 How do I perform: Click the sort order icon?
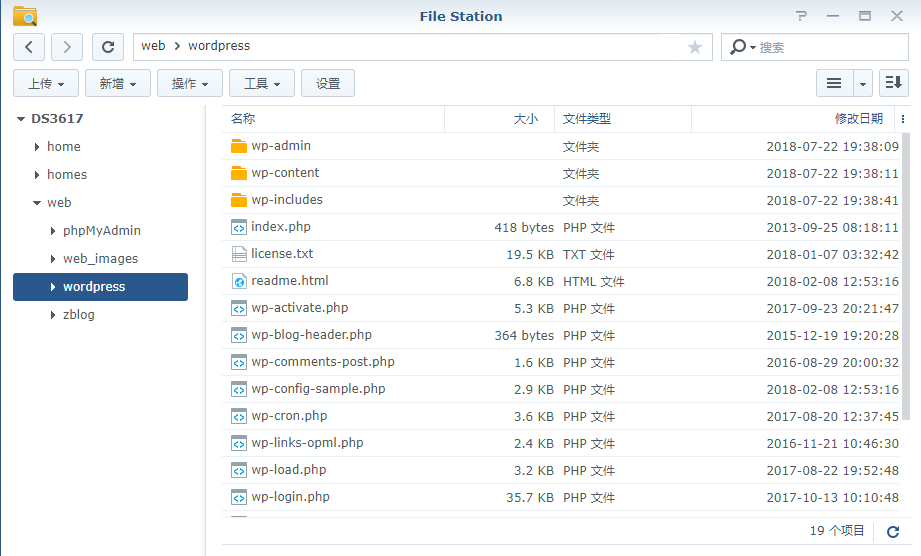pyautogui.click(x=895, y=83)
